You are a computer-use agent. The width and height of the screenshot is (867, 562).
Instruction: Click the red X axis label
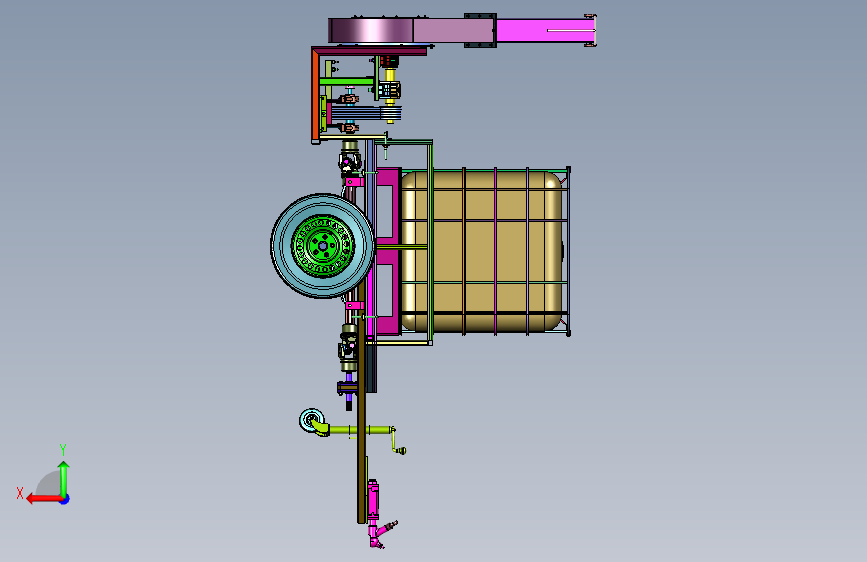click(x=20, y=493)
